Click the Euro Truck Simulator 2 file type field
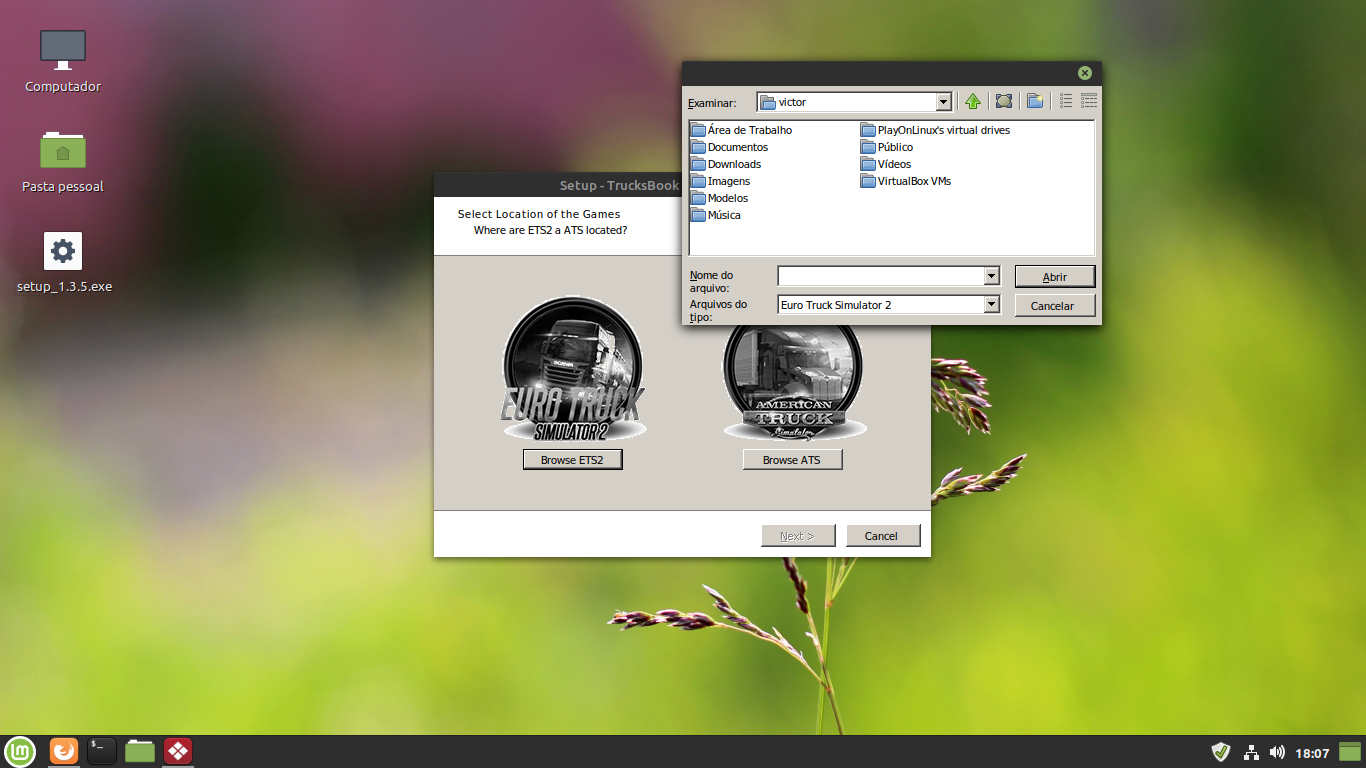Image resolution: width=1366 pixels, height=768 pixels. coord(881,305)
